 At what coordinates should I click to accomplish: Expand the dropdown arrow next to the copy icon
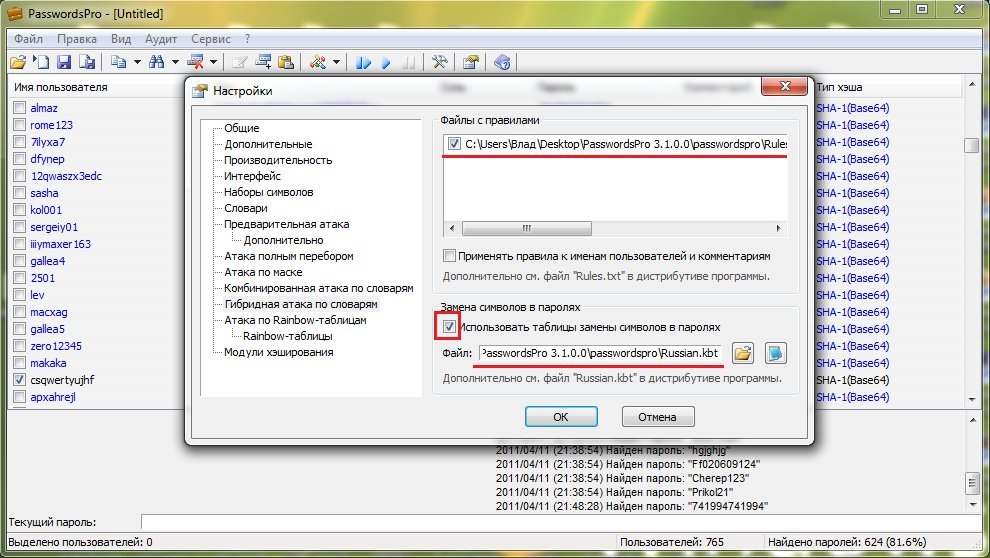[137, 62]
